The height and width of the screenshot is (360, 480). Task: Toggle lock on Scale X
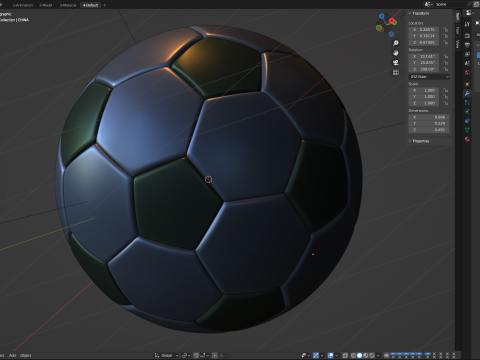[x=446, y=90]
